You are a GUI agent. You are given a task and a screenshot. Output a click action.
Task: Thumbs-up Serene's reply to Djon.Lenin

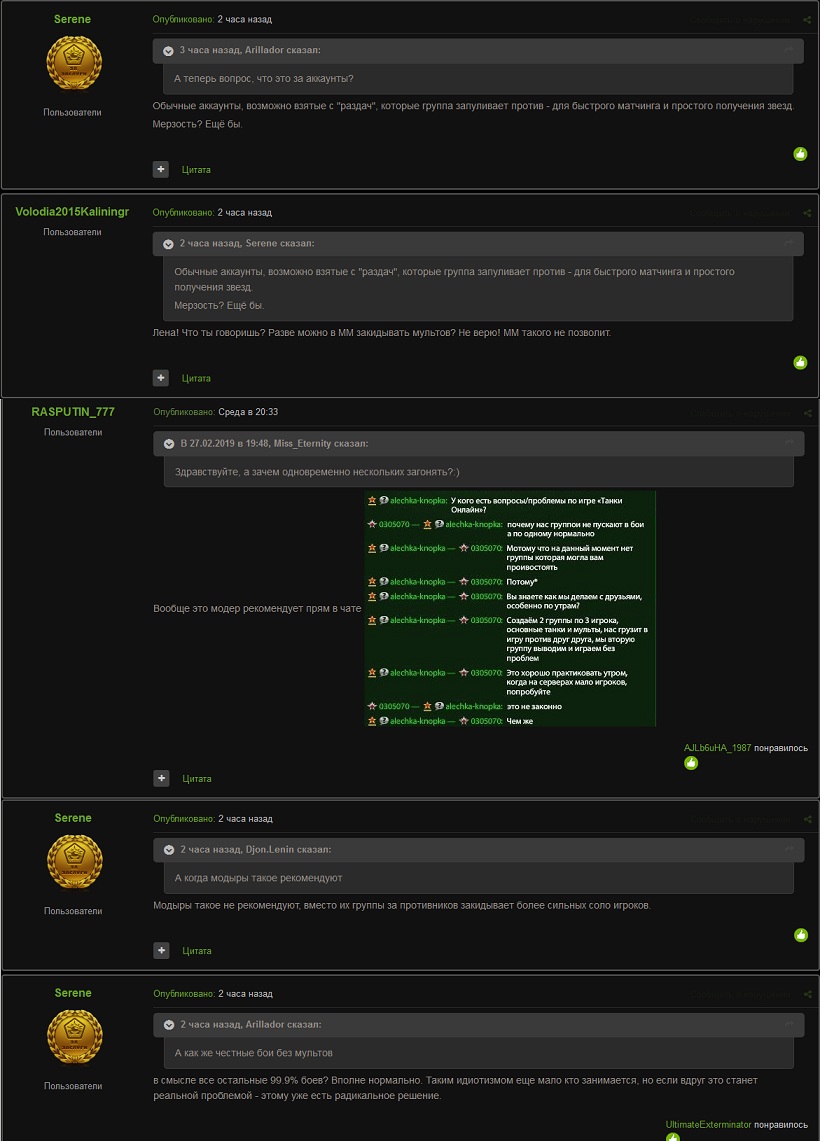click(800, 935)
